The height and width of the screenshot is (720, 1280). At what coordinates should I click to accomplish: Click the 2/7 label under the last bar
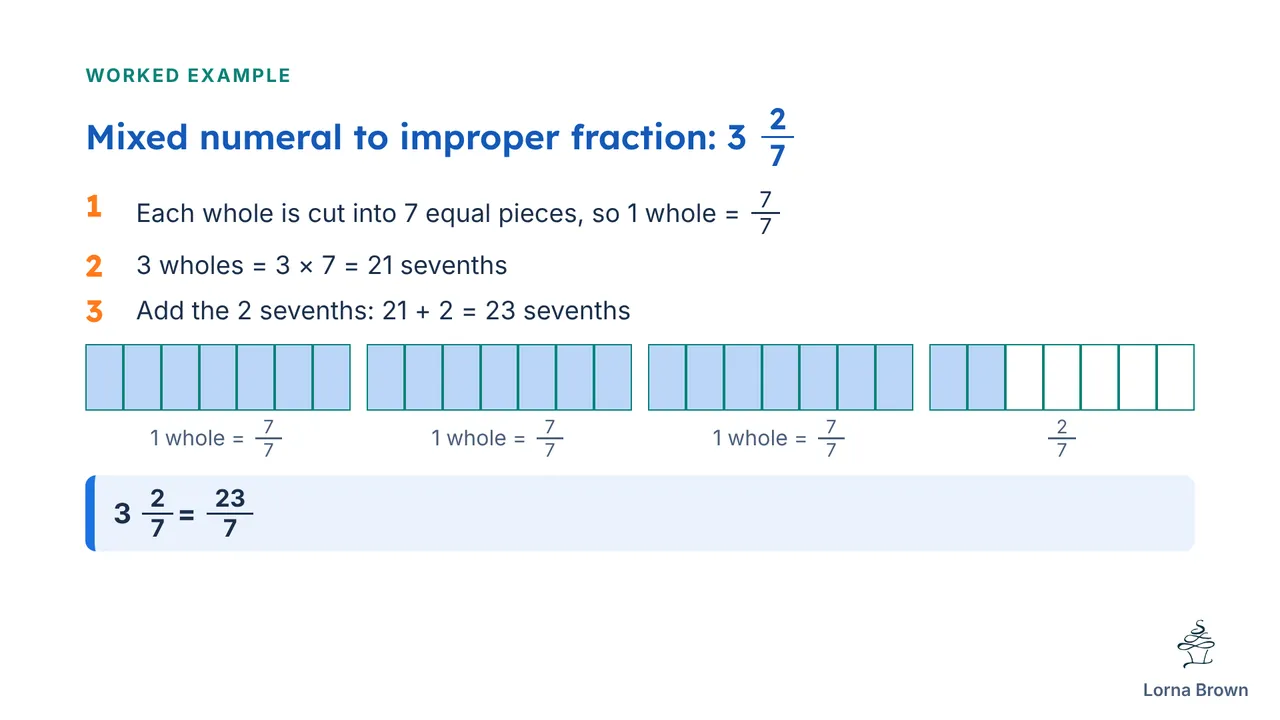point(1062,438)
